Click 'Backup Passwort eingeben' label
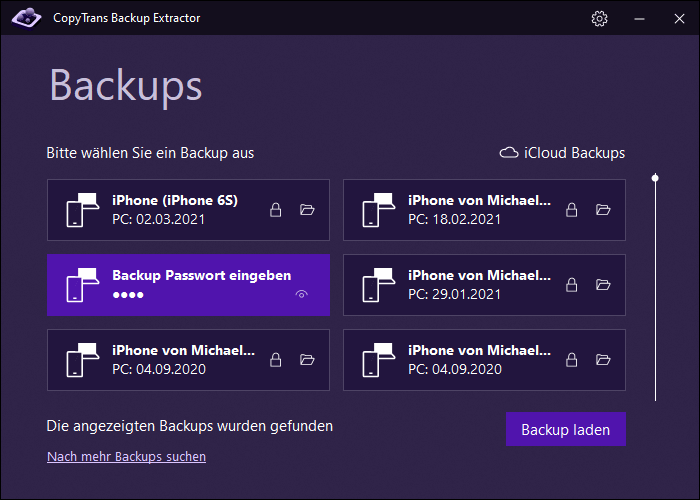Viewport: 700px width, 500px height. pos(201,275)
